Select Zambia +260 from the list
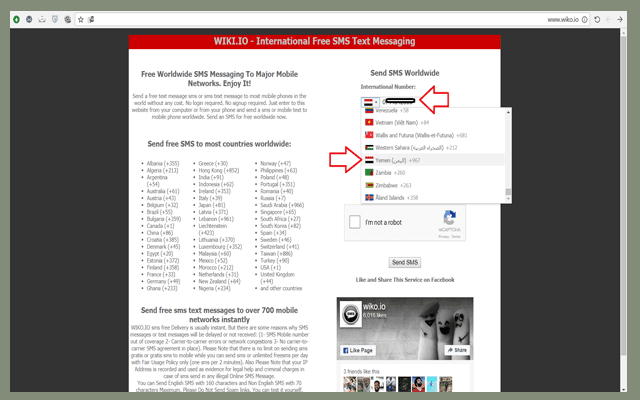The height and width of the screenshot is (400, 640). pos(433,173)
